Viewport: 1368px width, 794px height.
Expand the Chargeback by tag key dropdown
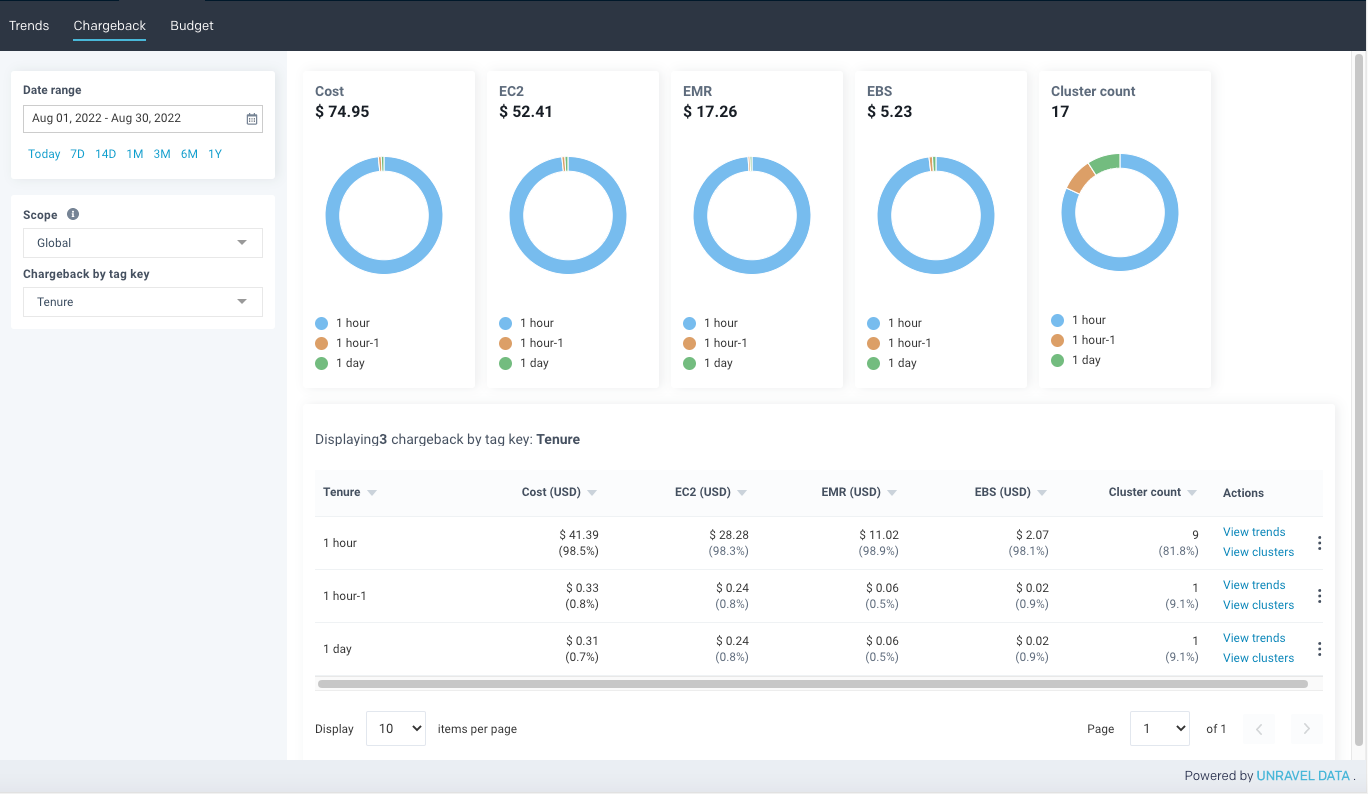[x=143, y=302]
